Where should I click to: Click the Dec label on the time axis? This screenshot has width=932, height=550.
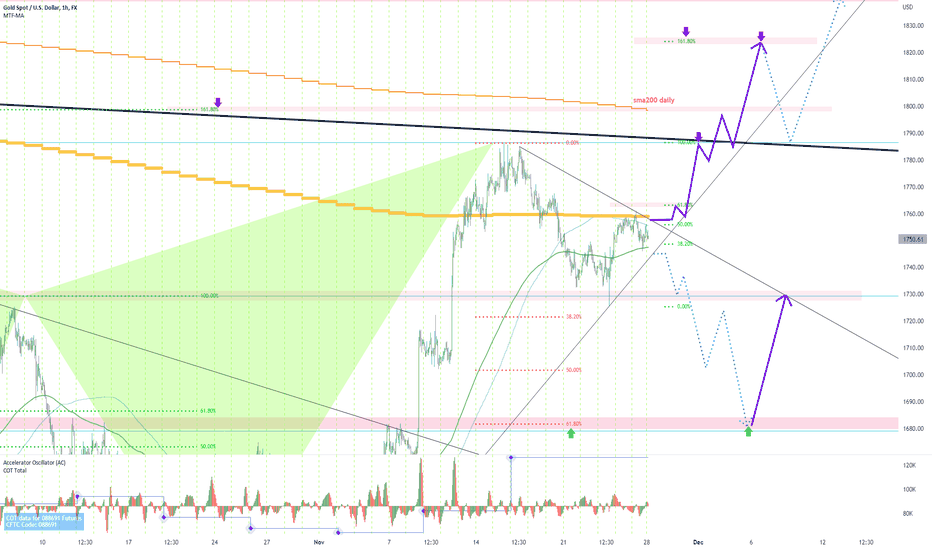[x=698, y=542]
